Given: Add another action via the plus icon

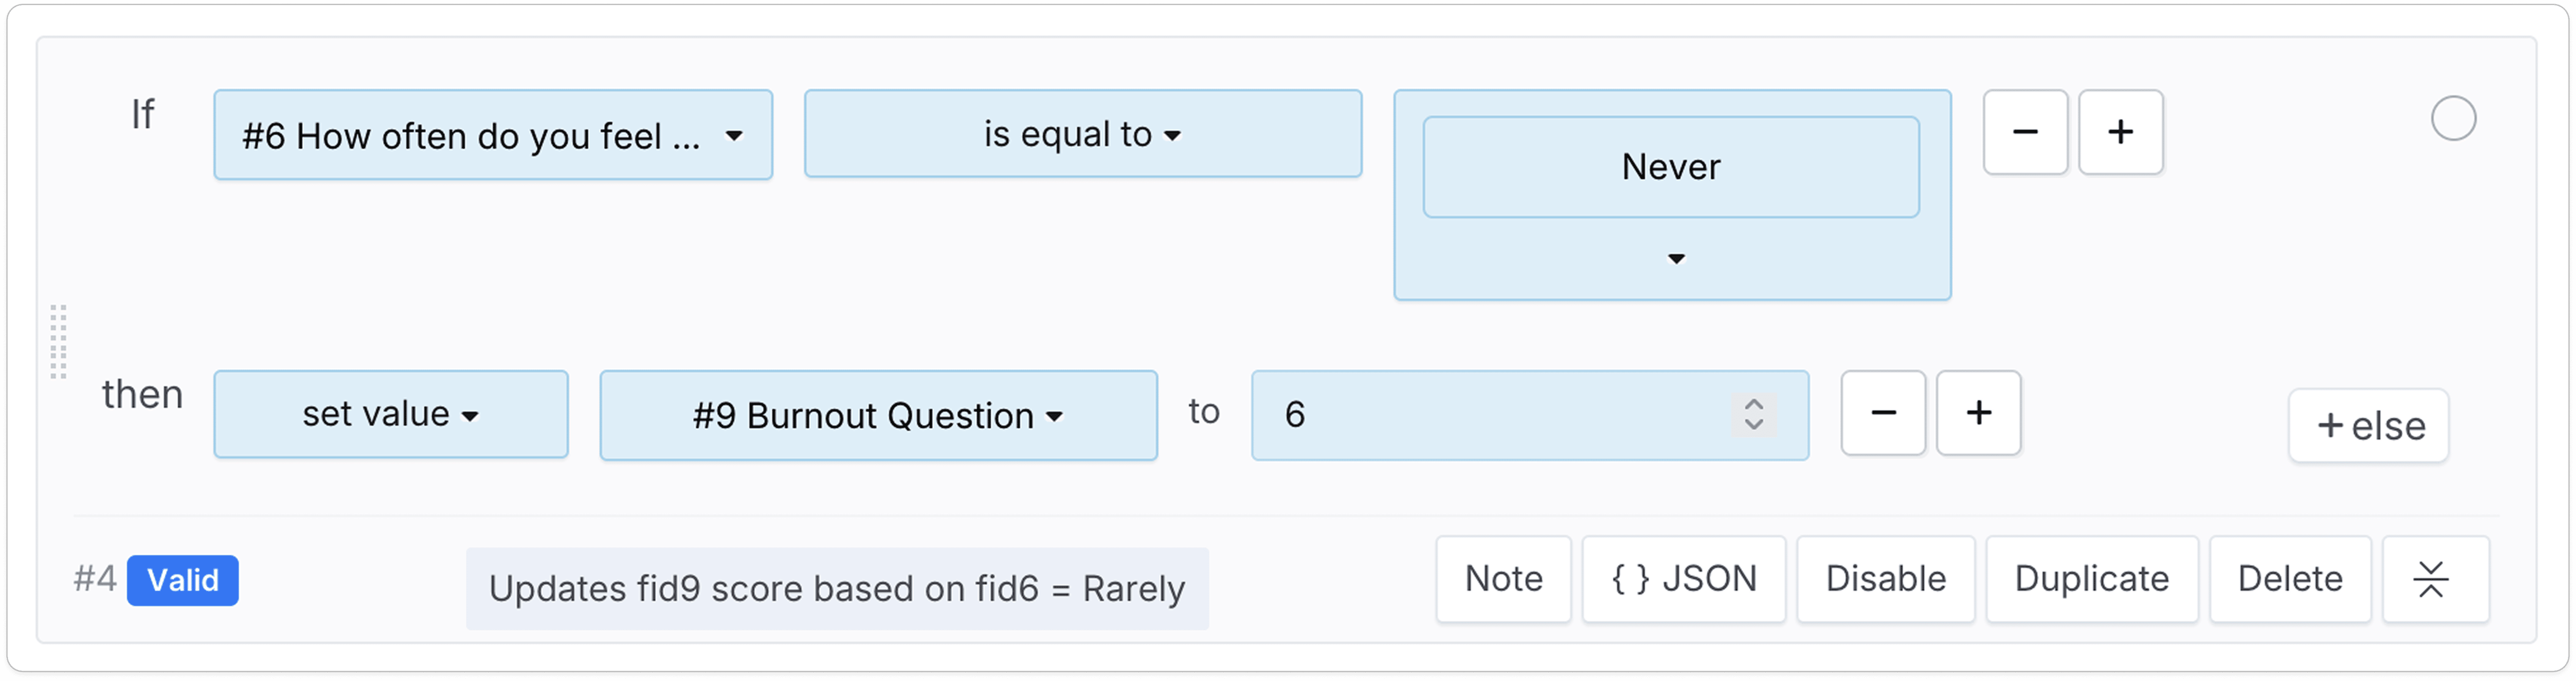Looking at the screenshot, I should pos(1978,413).
